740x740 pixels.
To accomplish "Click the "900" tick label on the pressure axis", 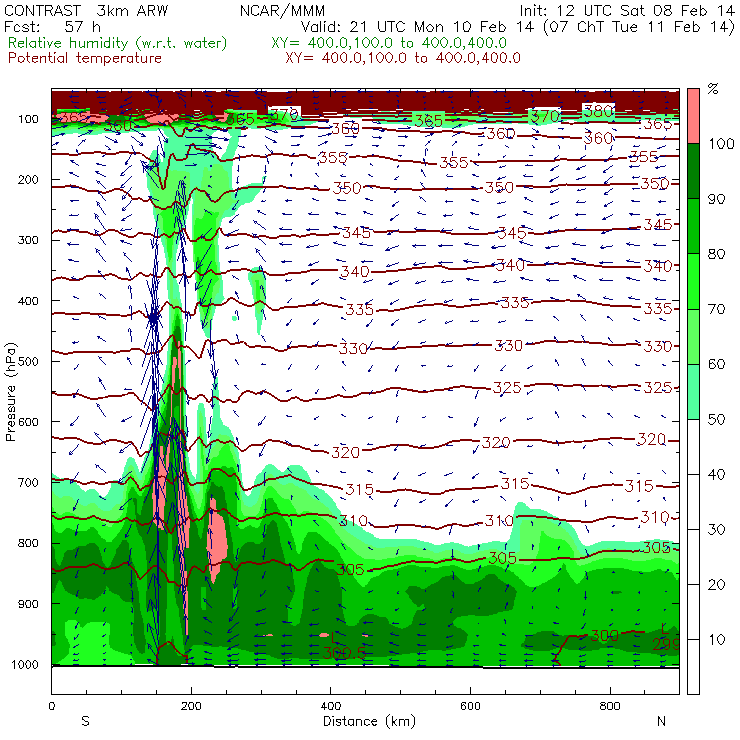I will point(28,604).
